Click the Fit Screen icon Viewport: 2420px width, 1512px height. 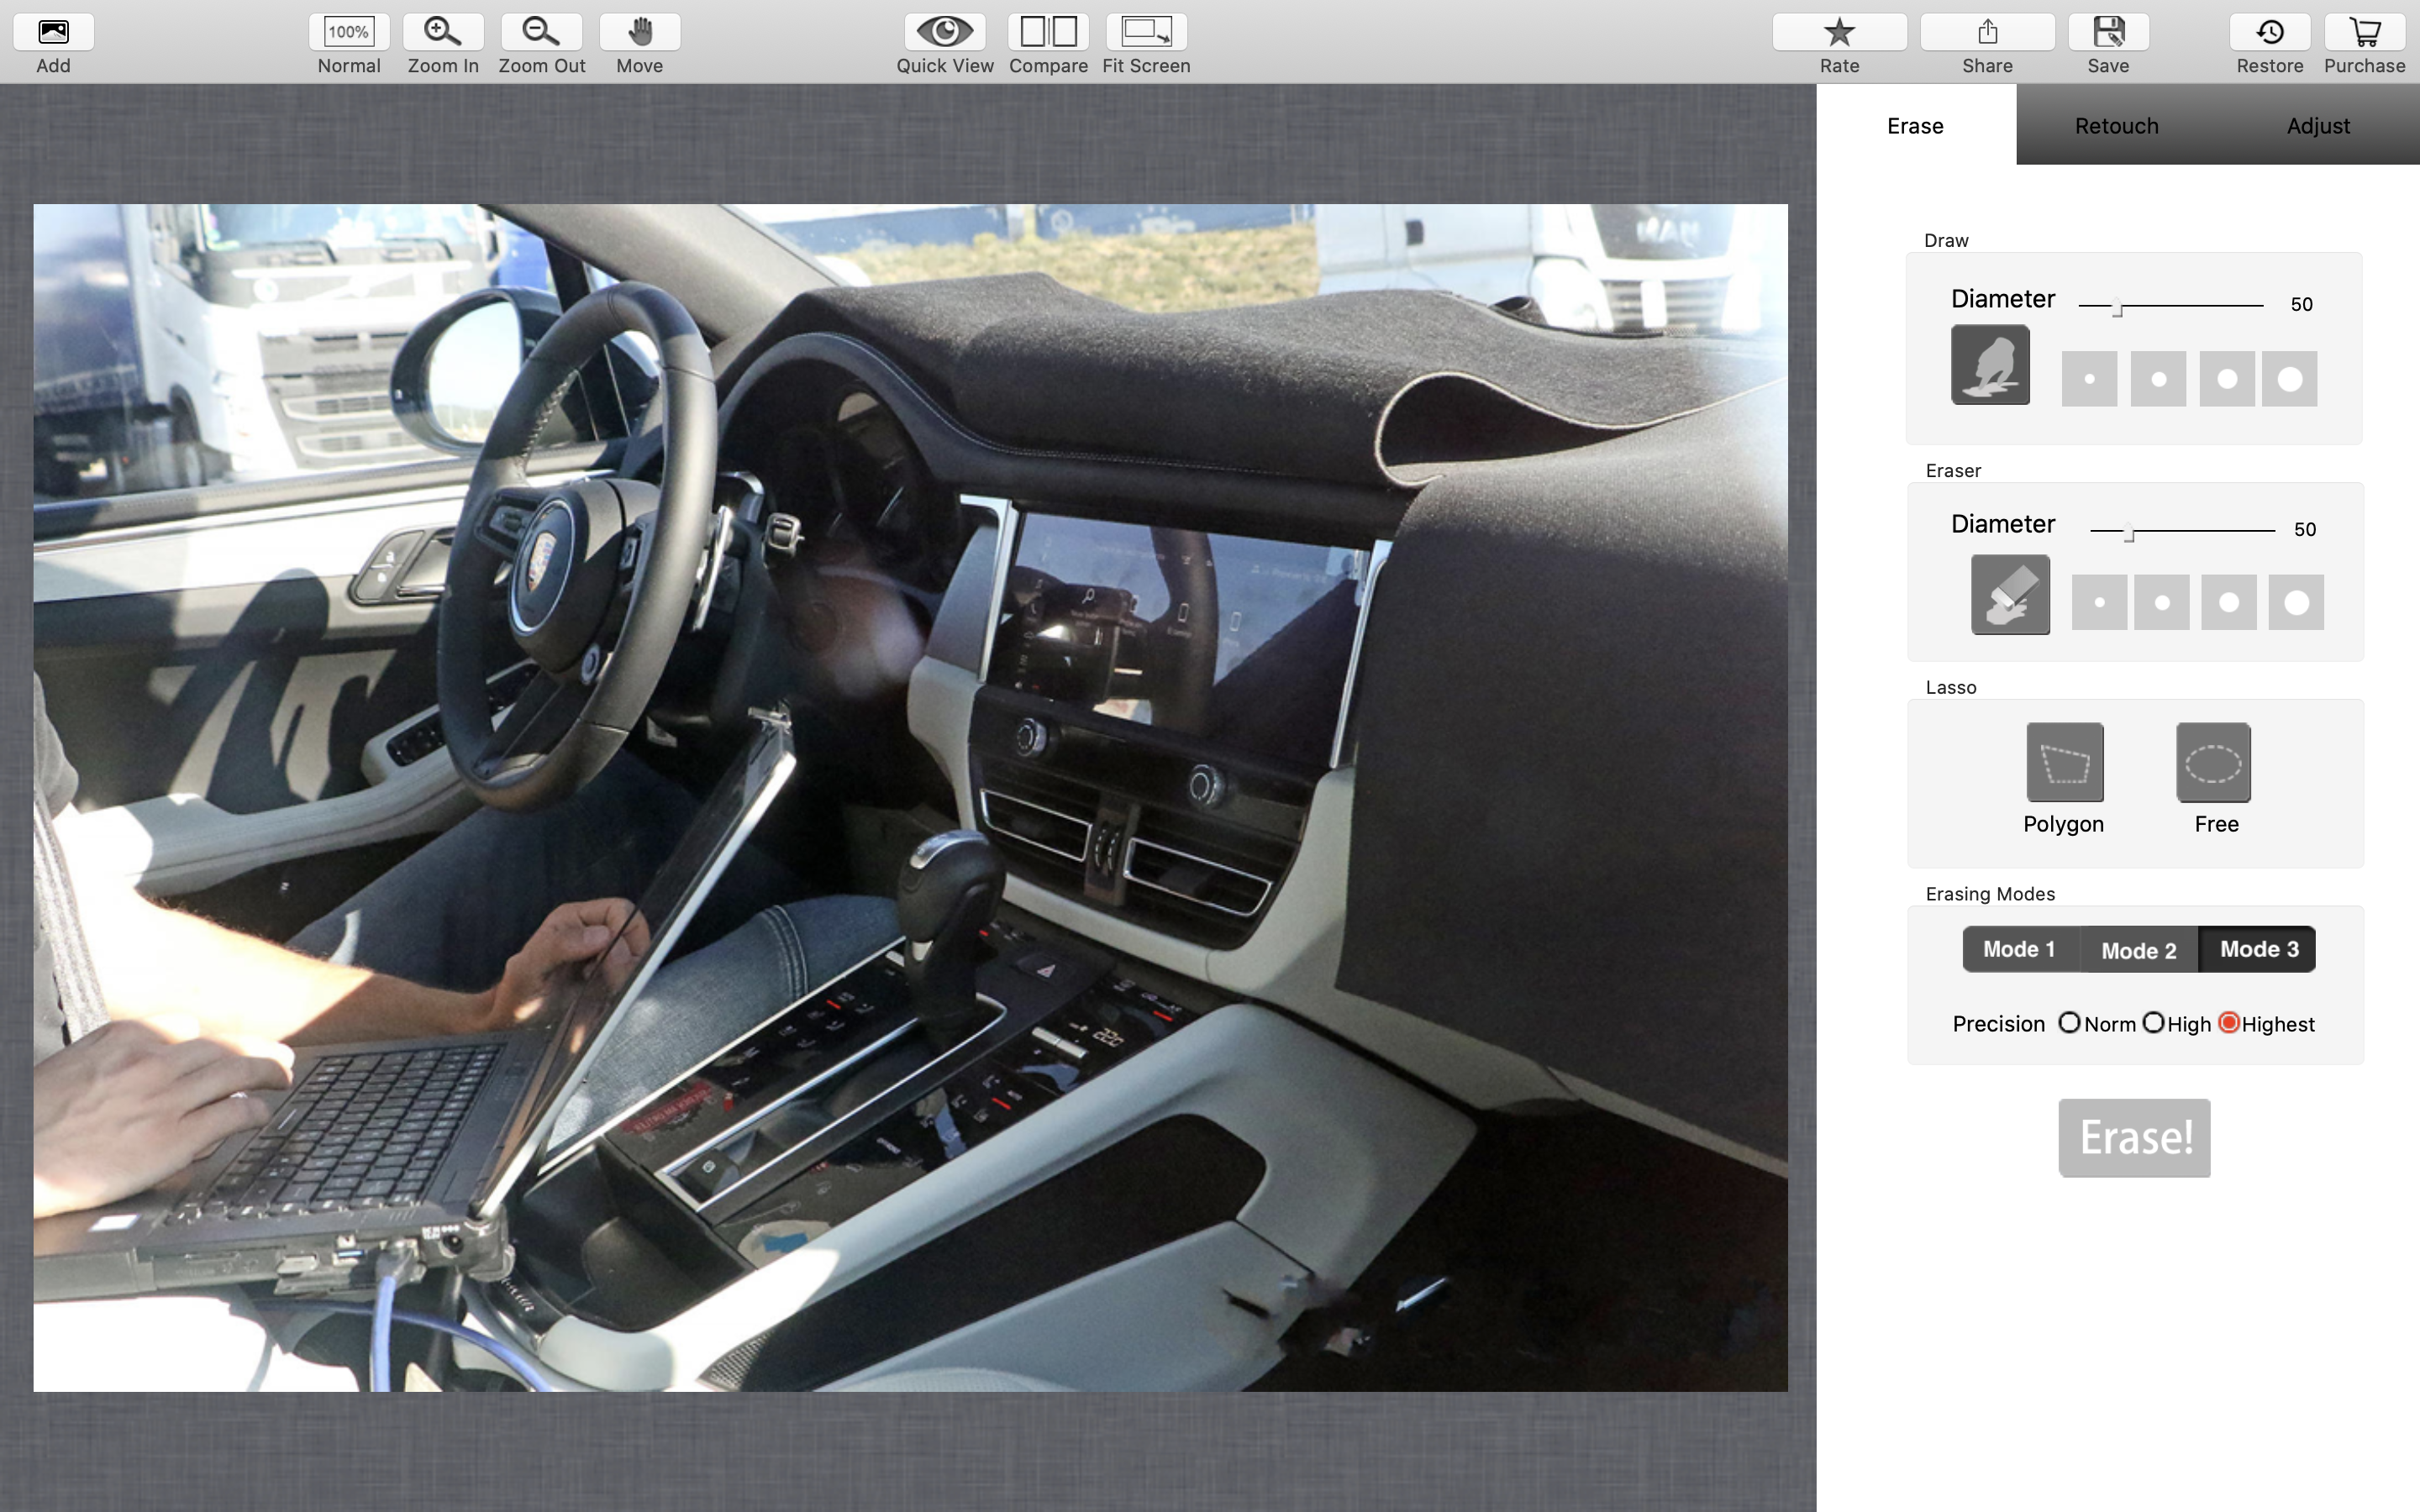pyautogui.click(x=1146, y=32)
